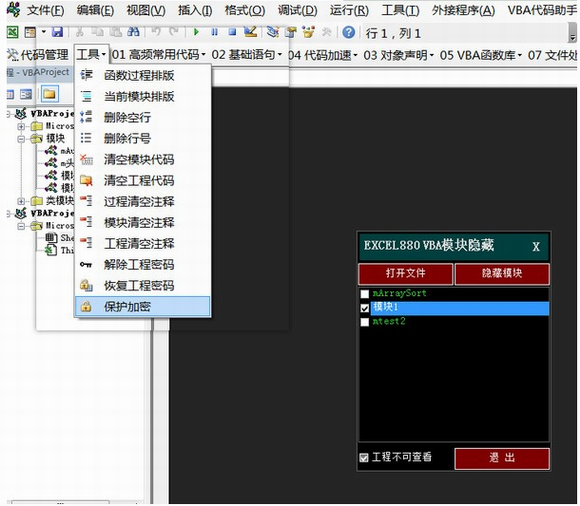Open the 运行(R) menu
The image size is (580, 506).
[x=349, y=10]
